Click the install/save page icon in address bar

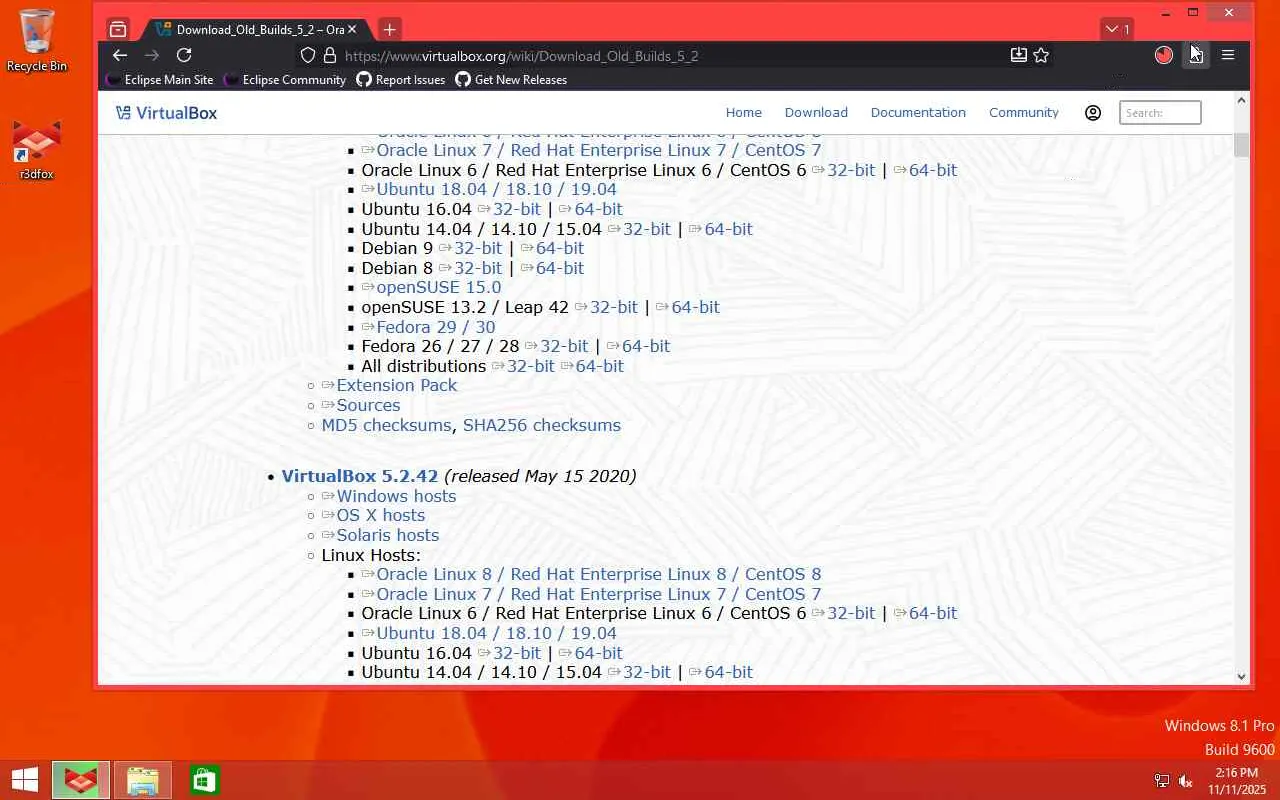(x=1018, y=56)
